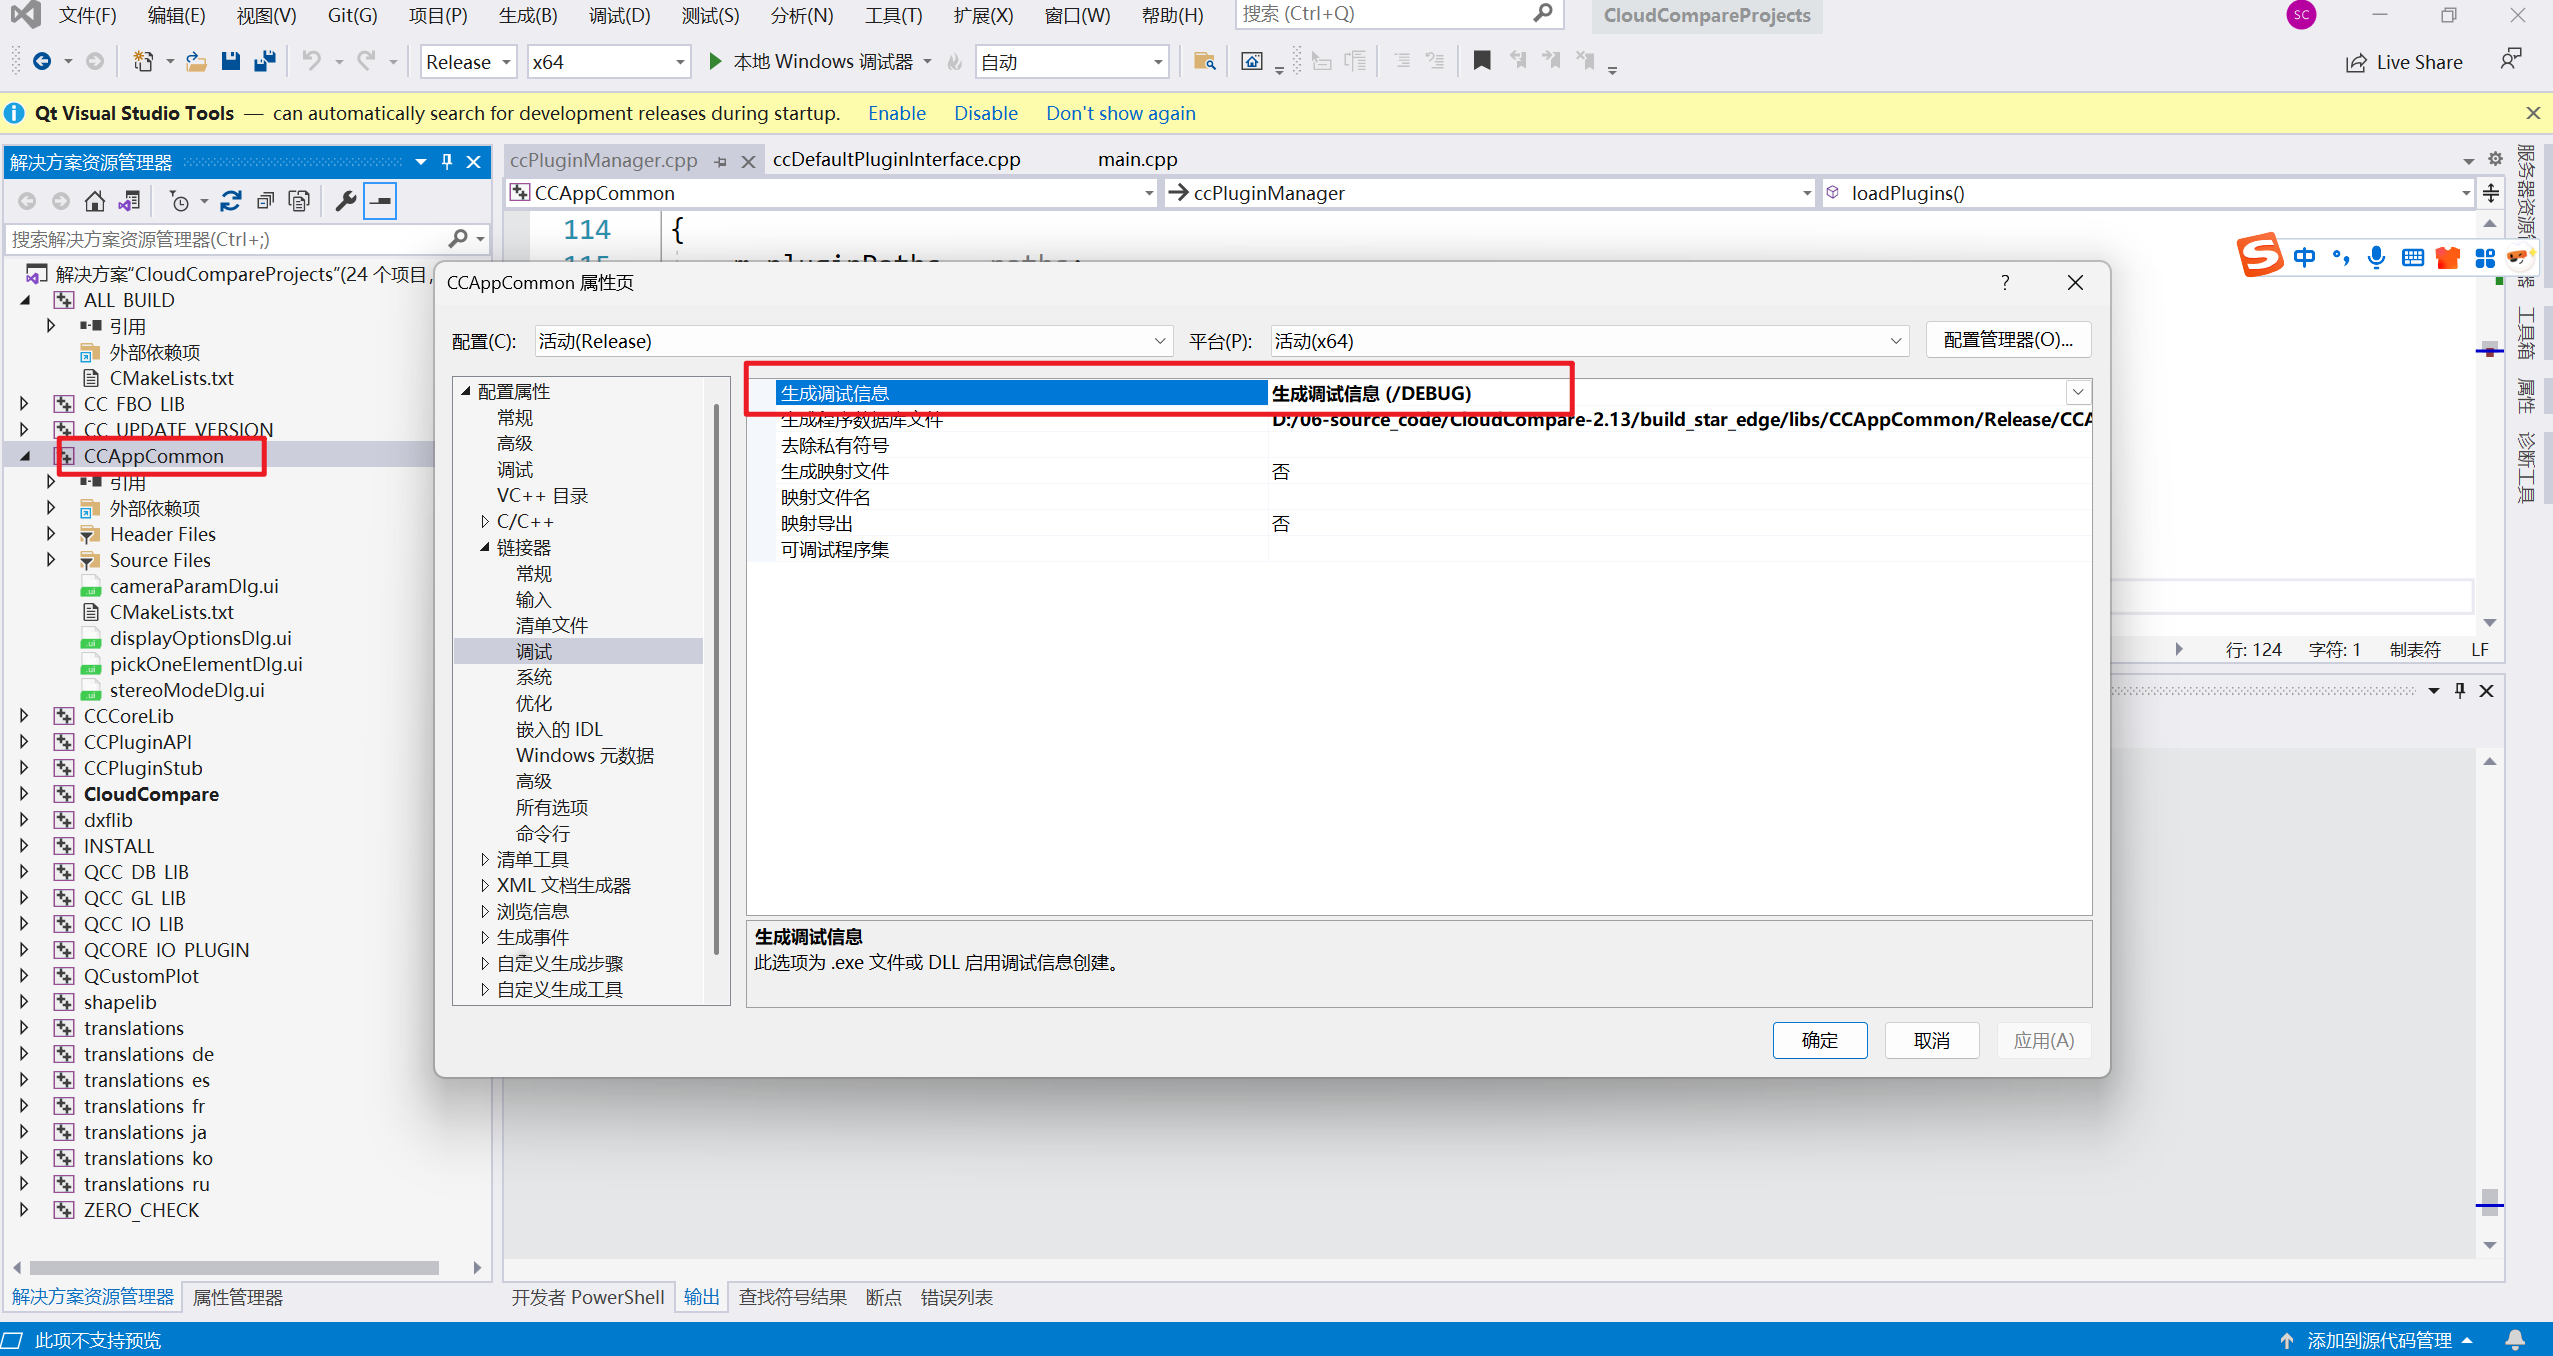This screenshot has width=2553, height=1356.
Task: Click the Sogou toolbox grid icon
Action: (x=2484, y=258)
